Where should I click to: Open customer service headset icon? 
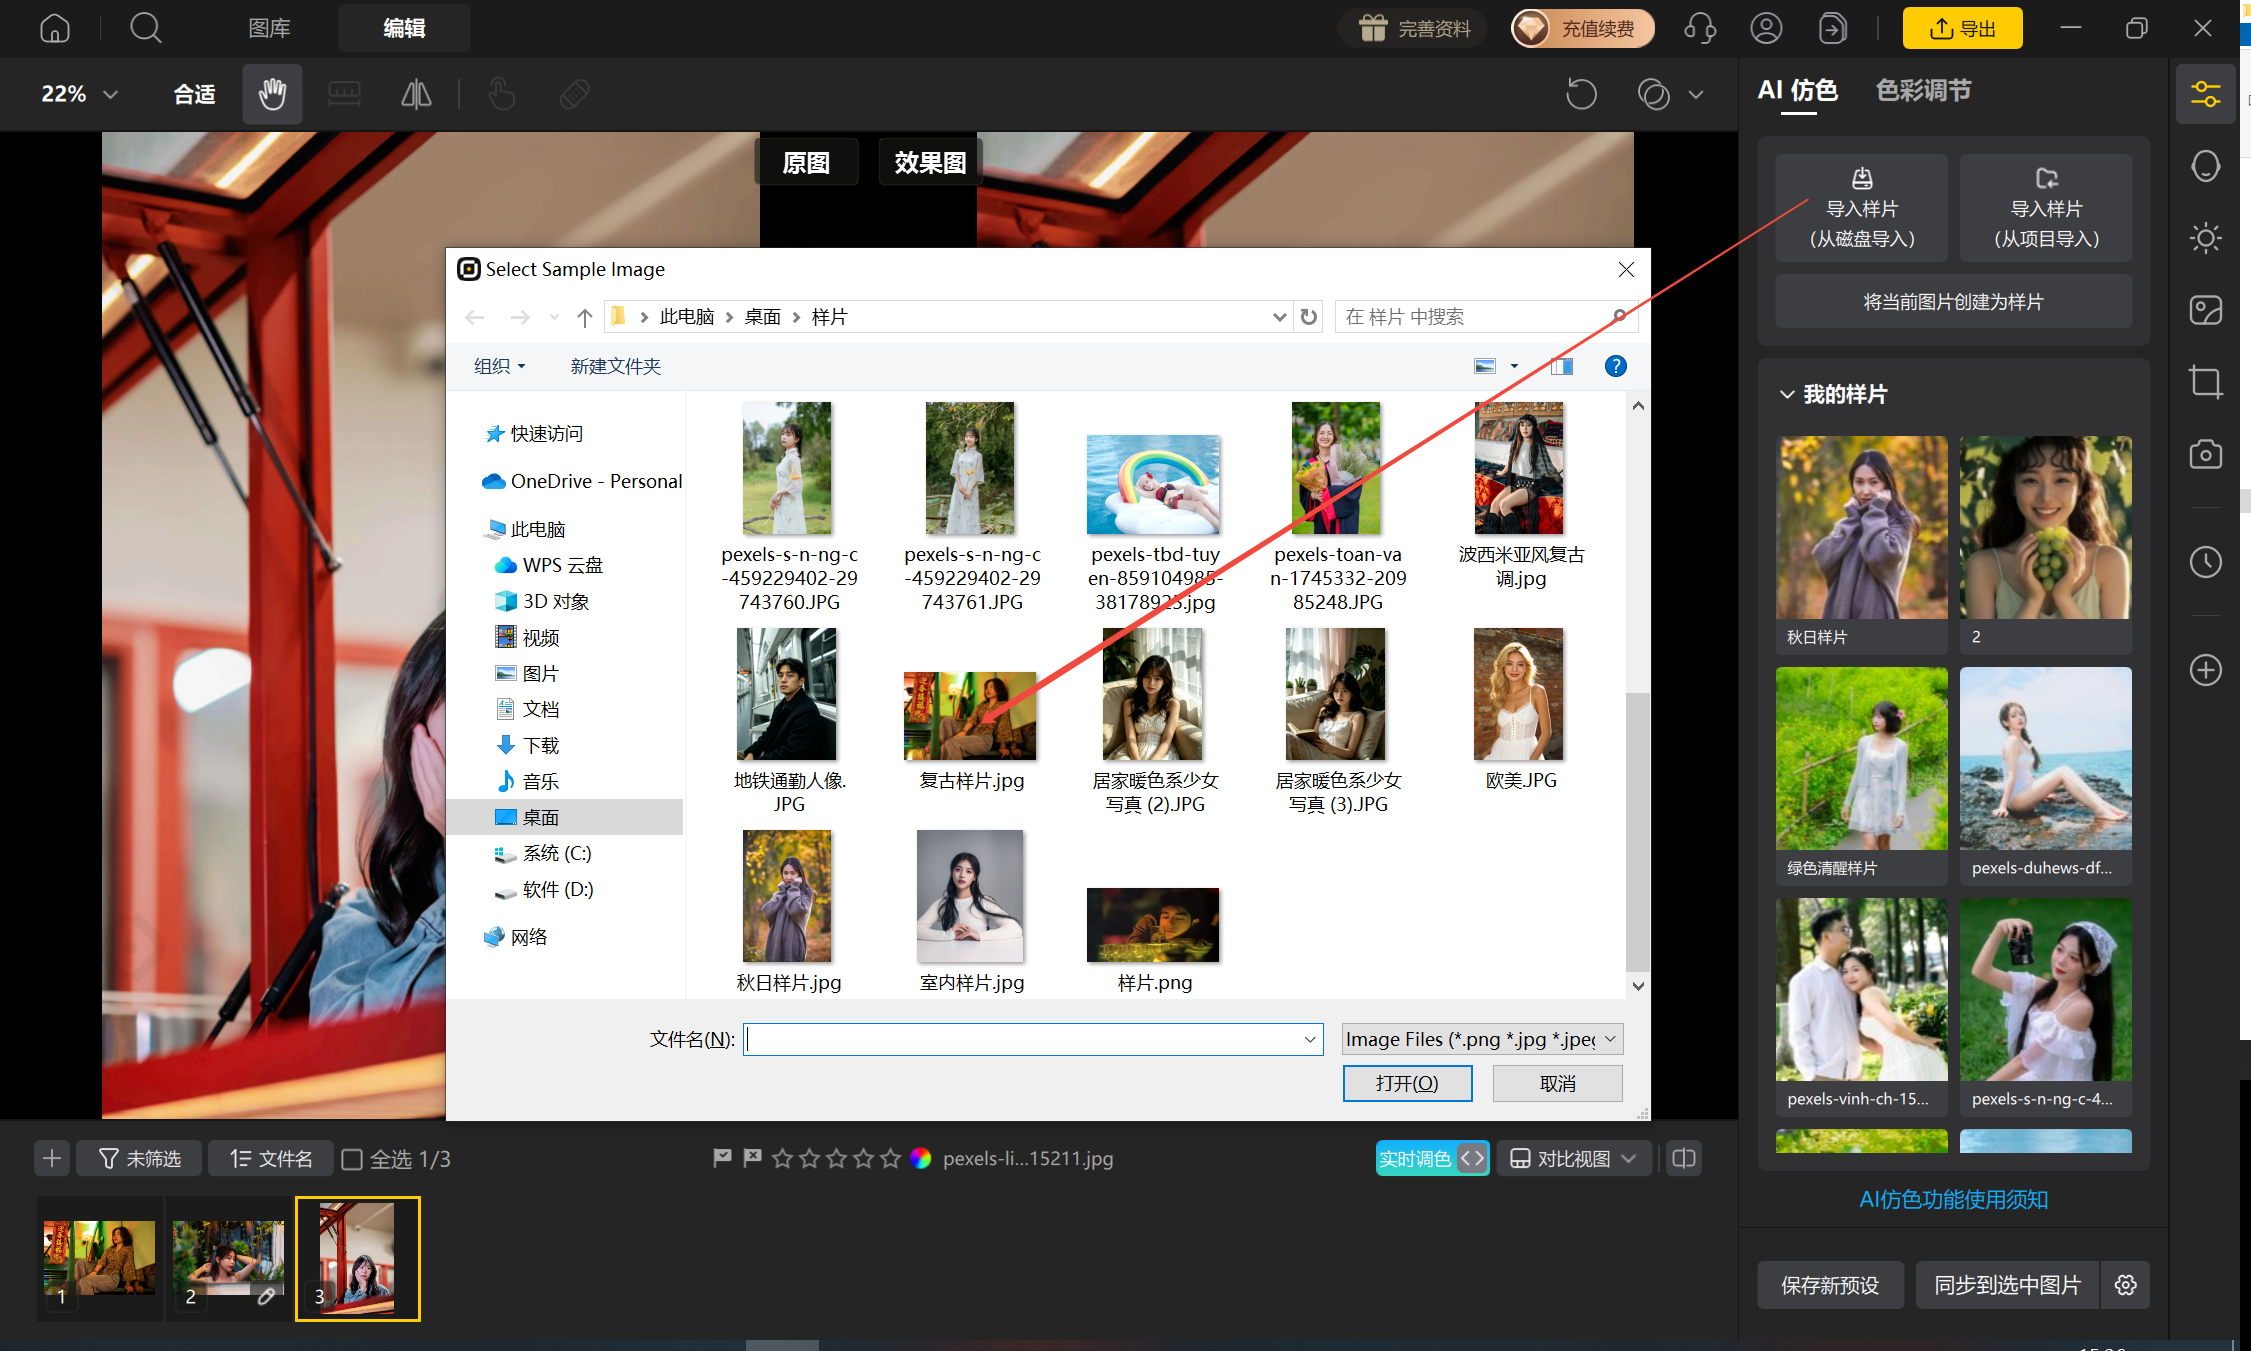[x=1700, y=28]
